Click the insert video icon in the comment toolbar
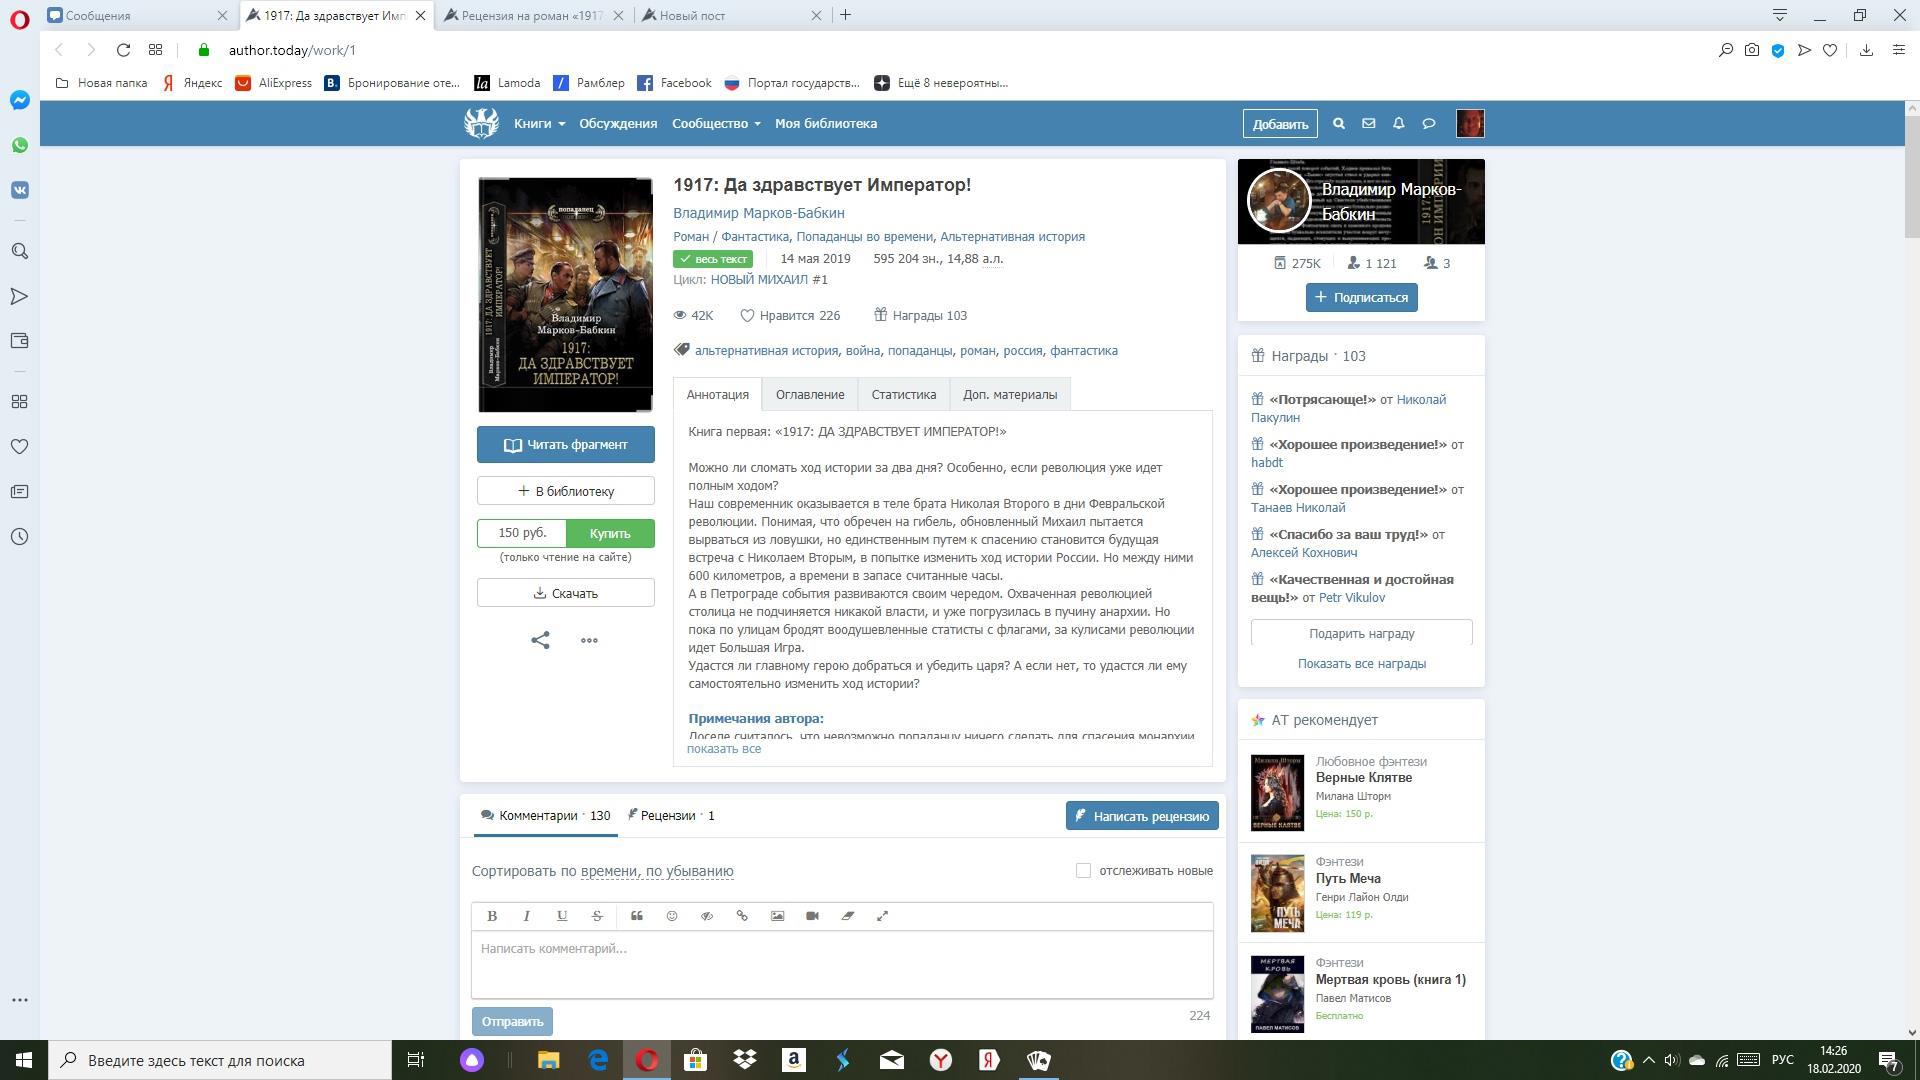 pyautogui.click(x=812, y=916)
